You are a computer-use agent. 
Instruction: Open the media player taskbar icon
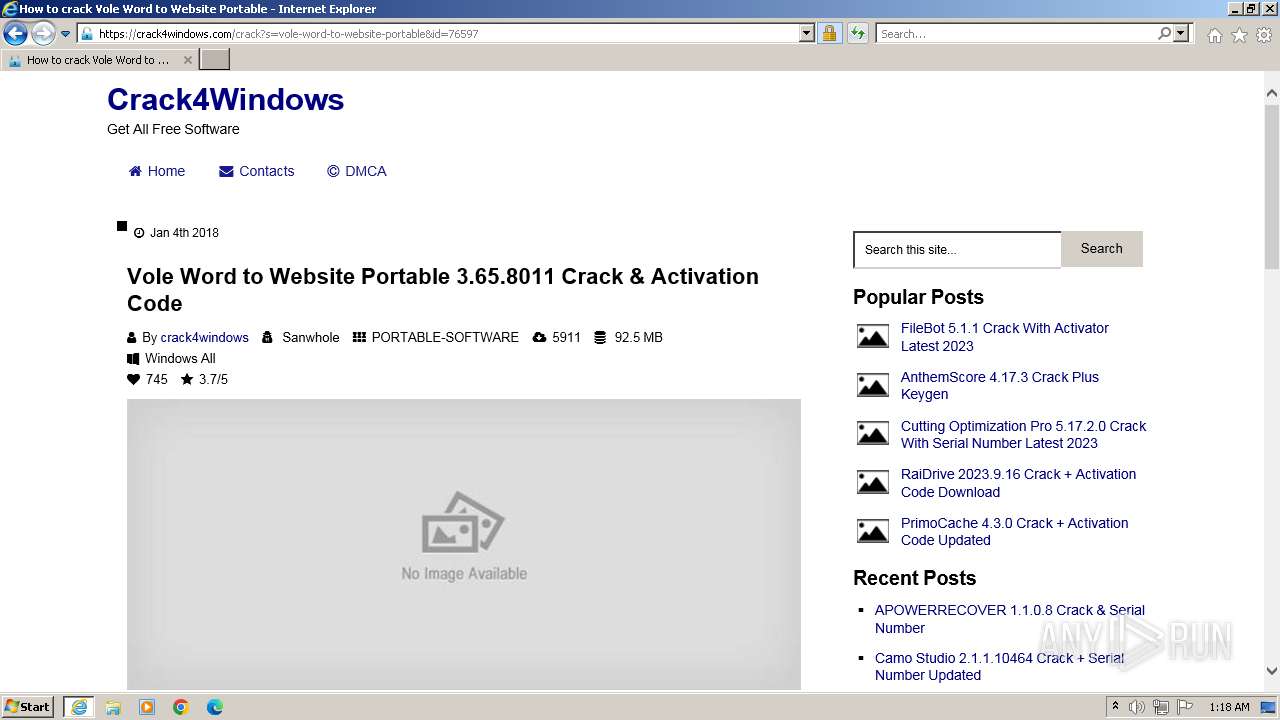147,707
